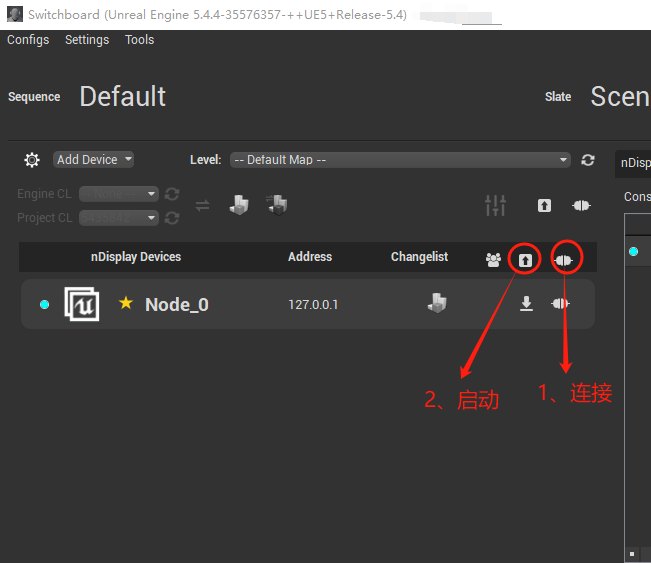Open the Engine CL dropdown
Viewport: 651px width, 563px height.
(x=119, y=194)
